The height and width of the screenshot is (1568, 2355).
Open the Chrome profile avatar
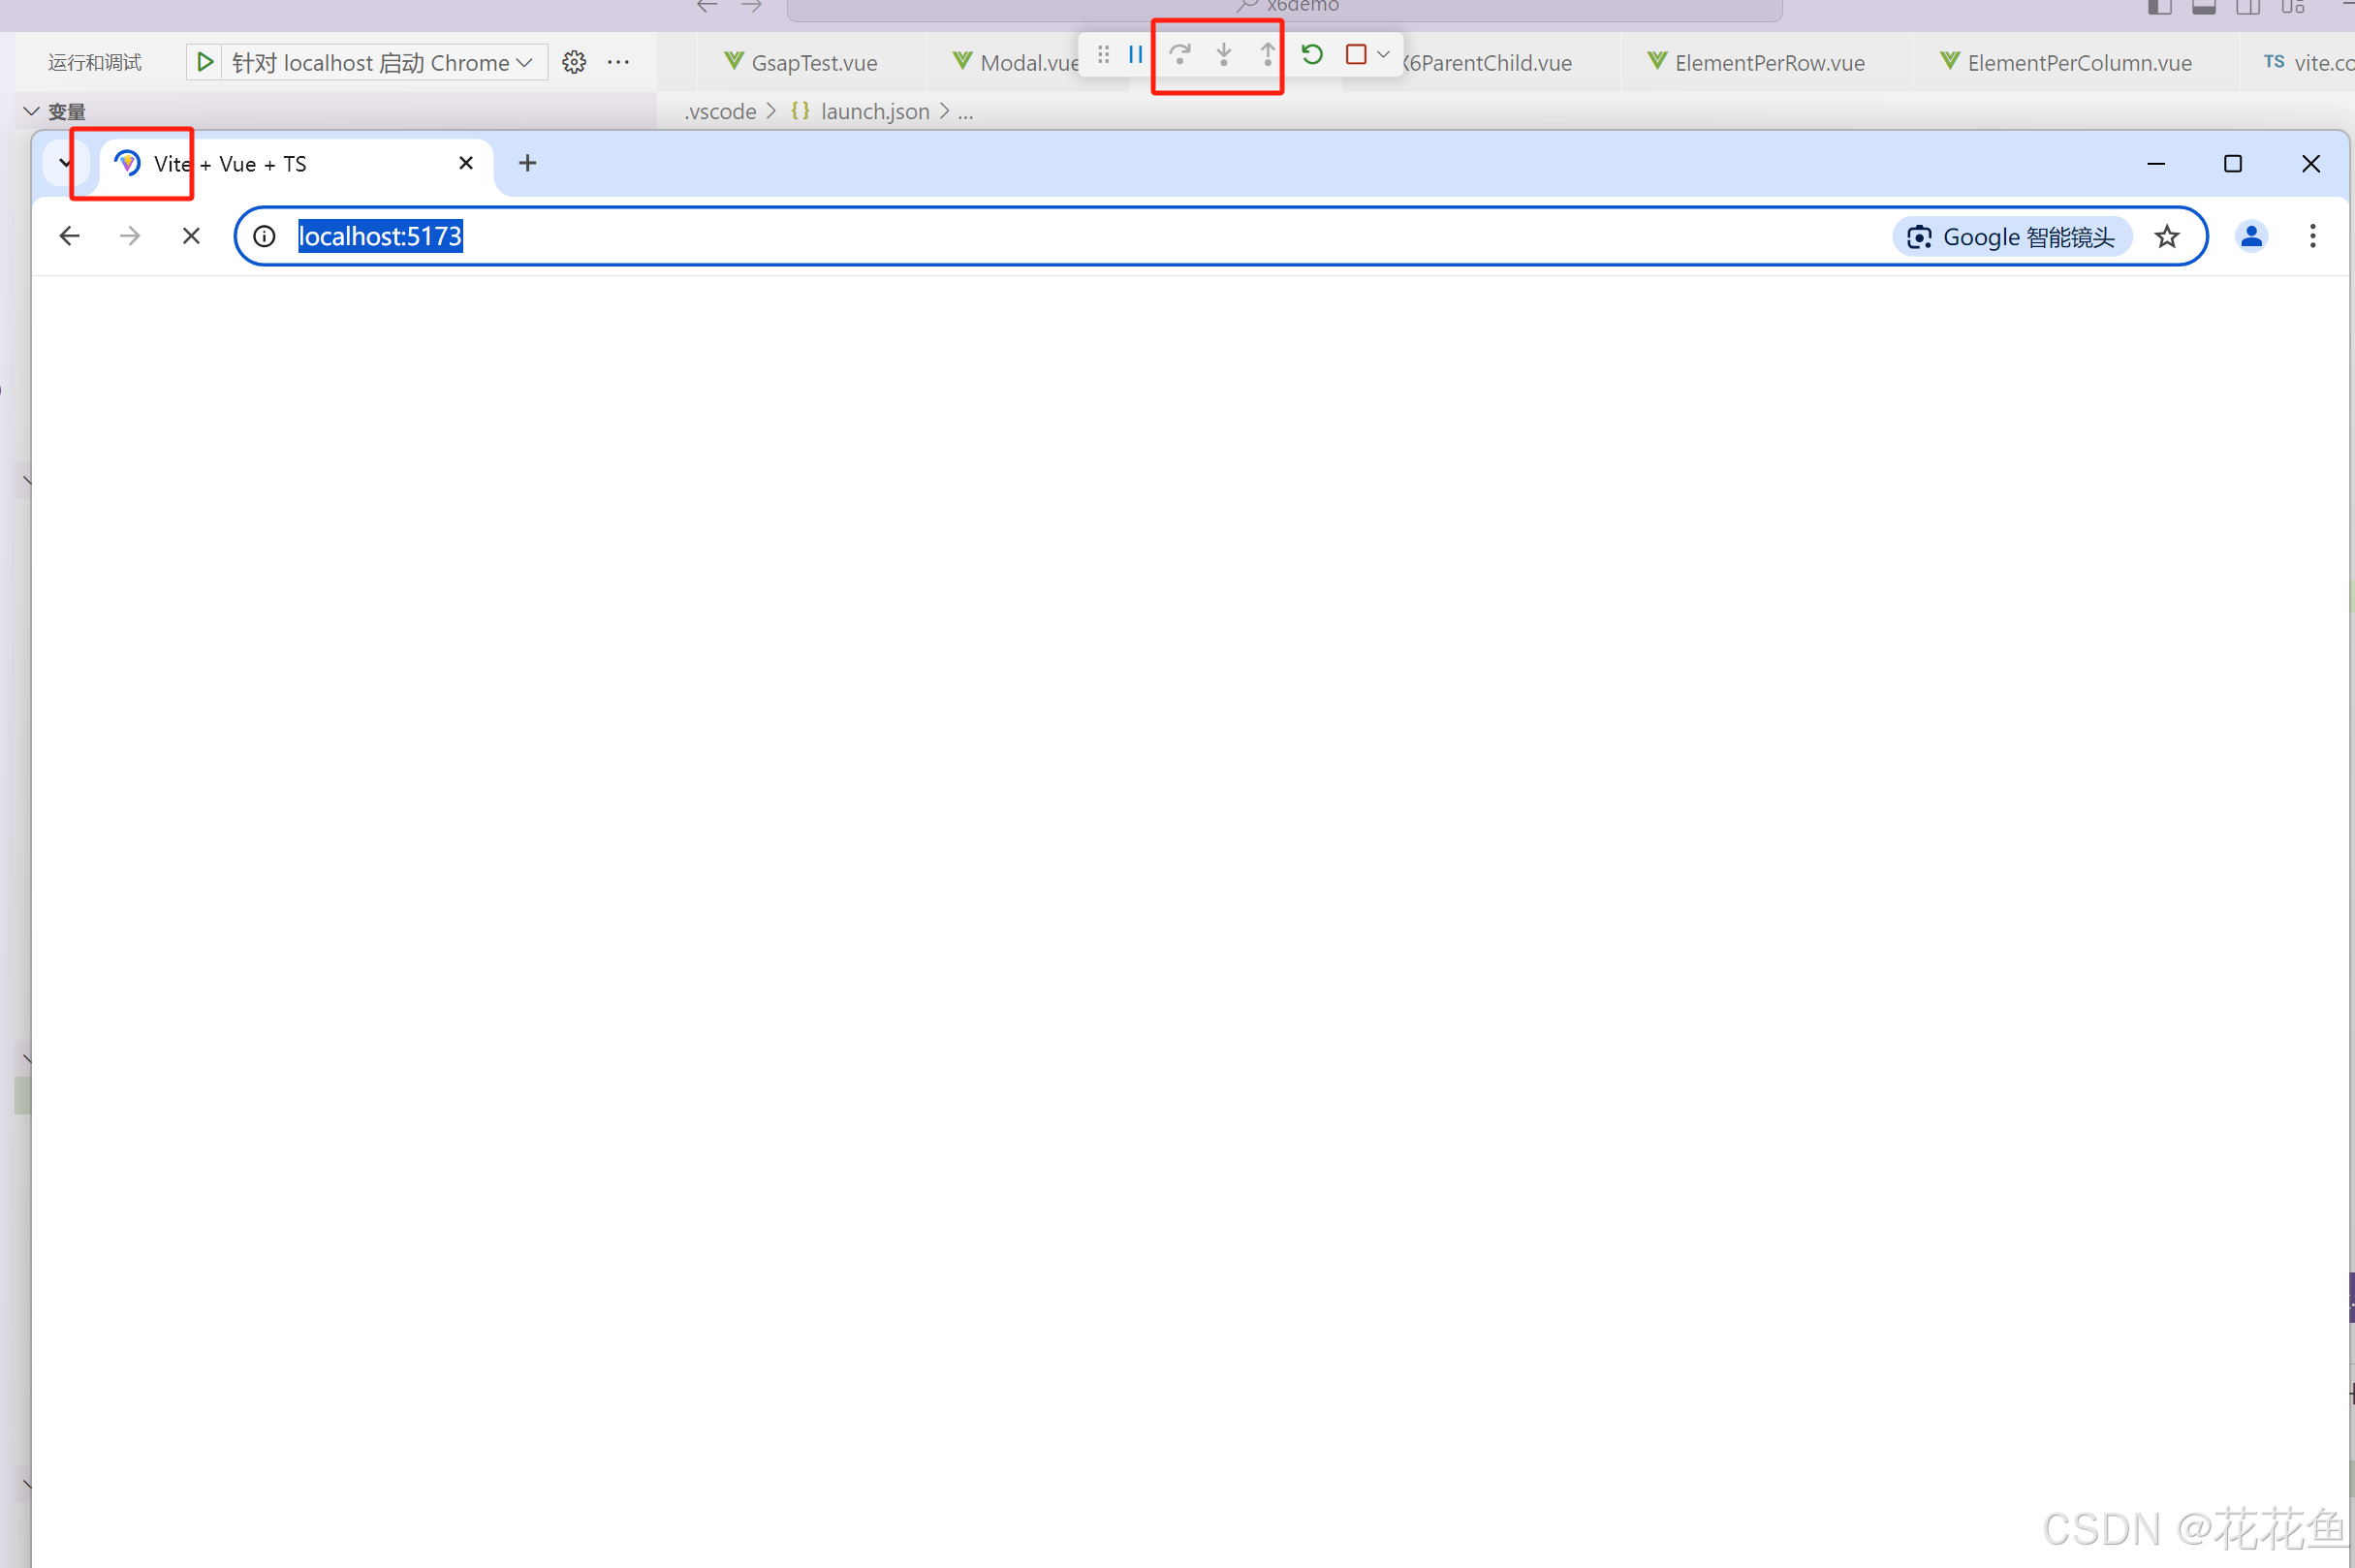2251,237
